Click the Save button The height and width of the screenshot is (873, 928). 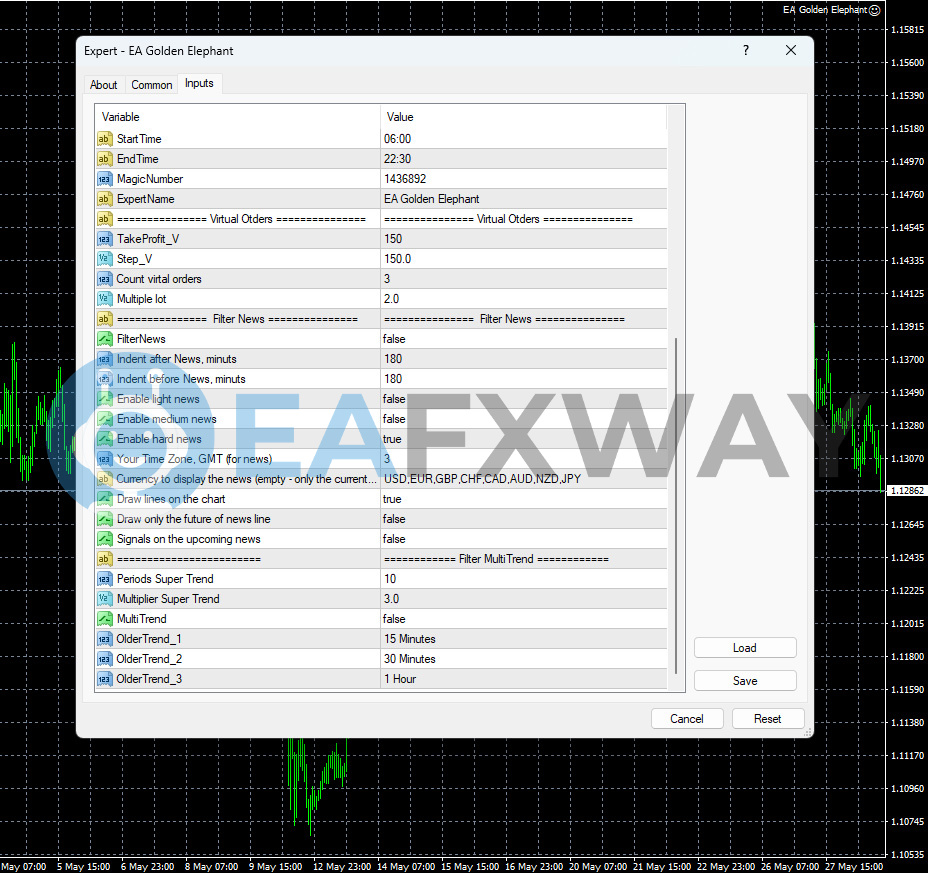745,681
